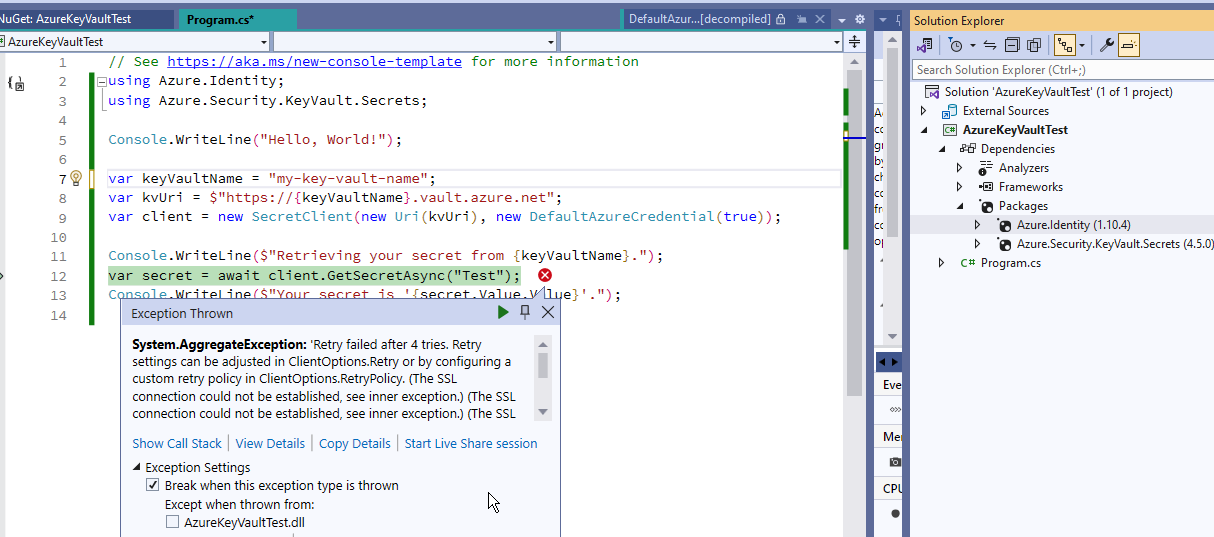Click Search Solution Explorer input field
1214x537 pixels.
point(1063,70)
